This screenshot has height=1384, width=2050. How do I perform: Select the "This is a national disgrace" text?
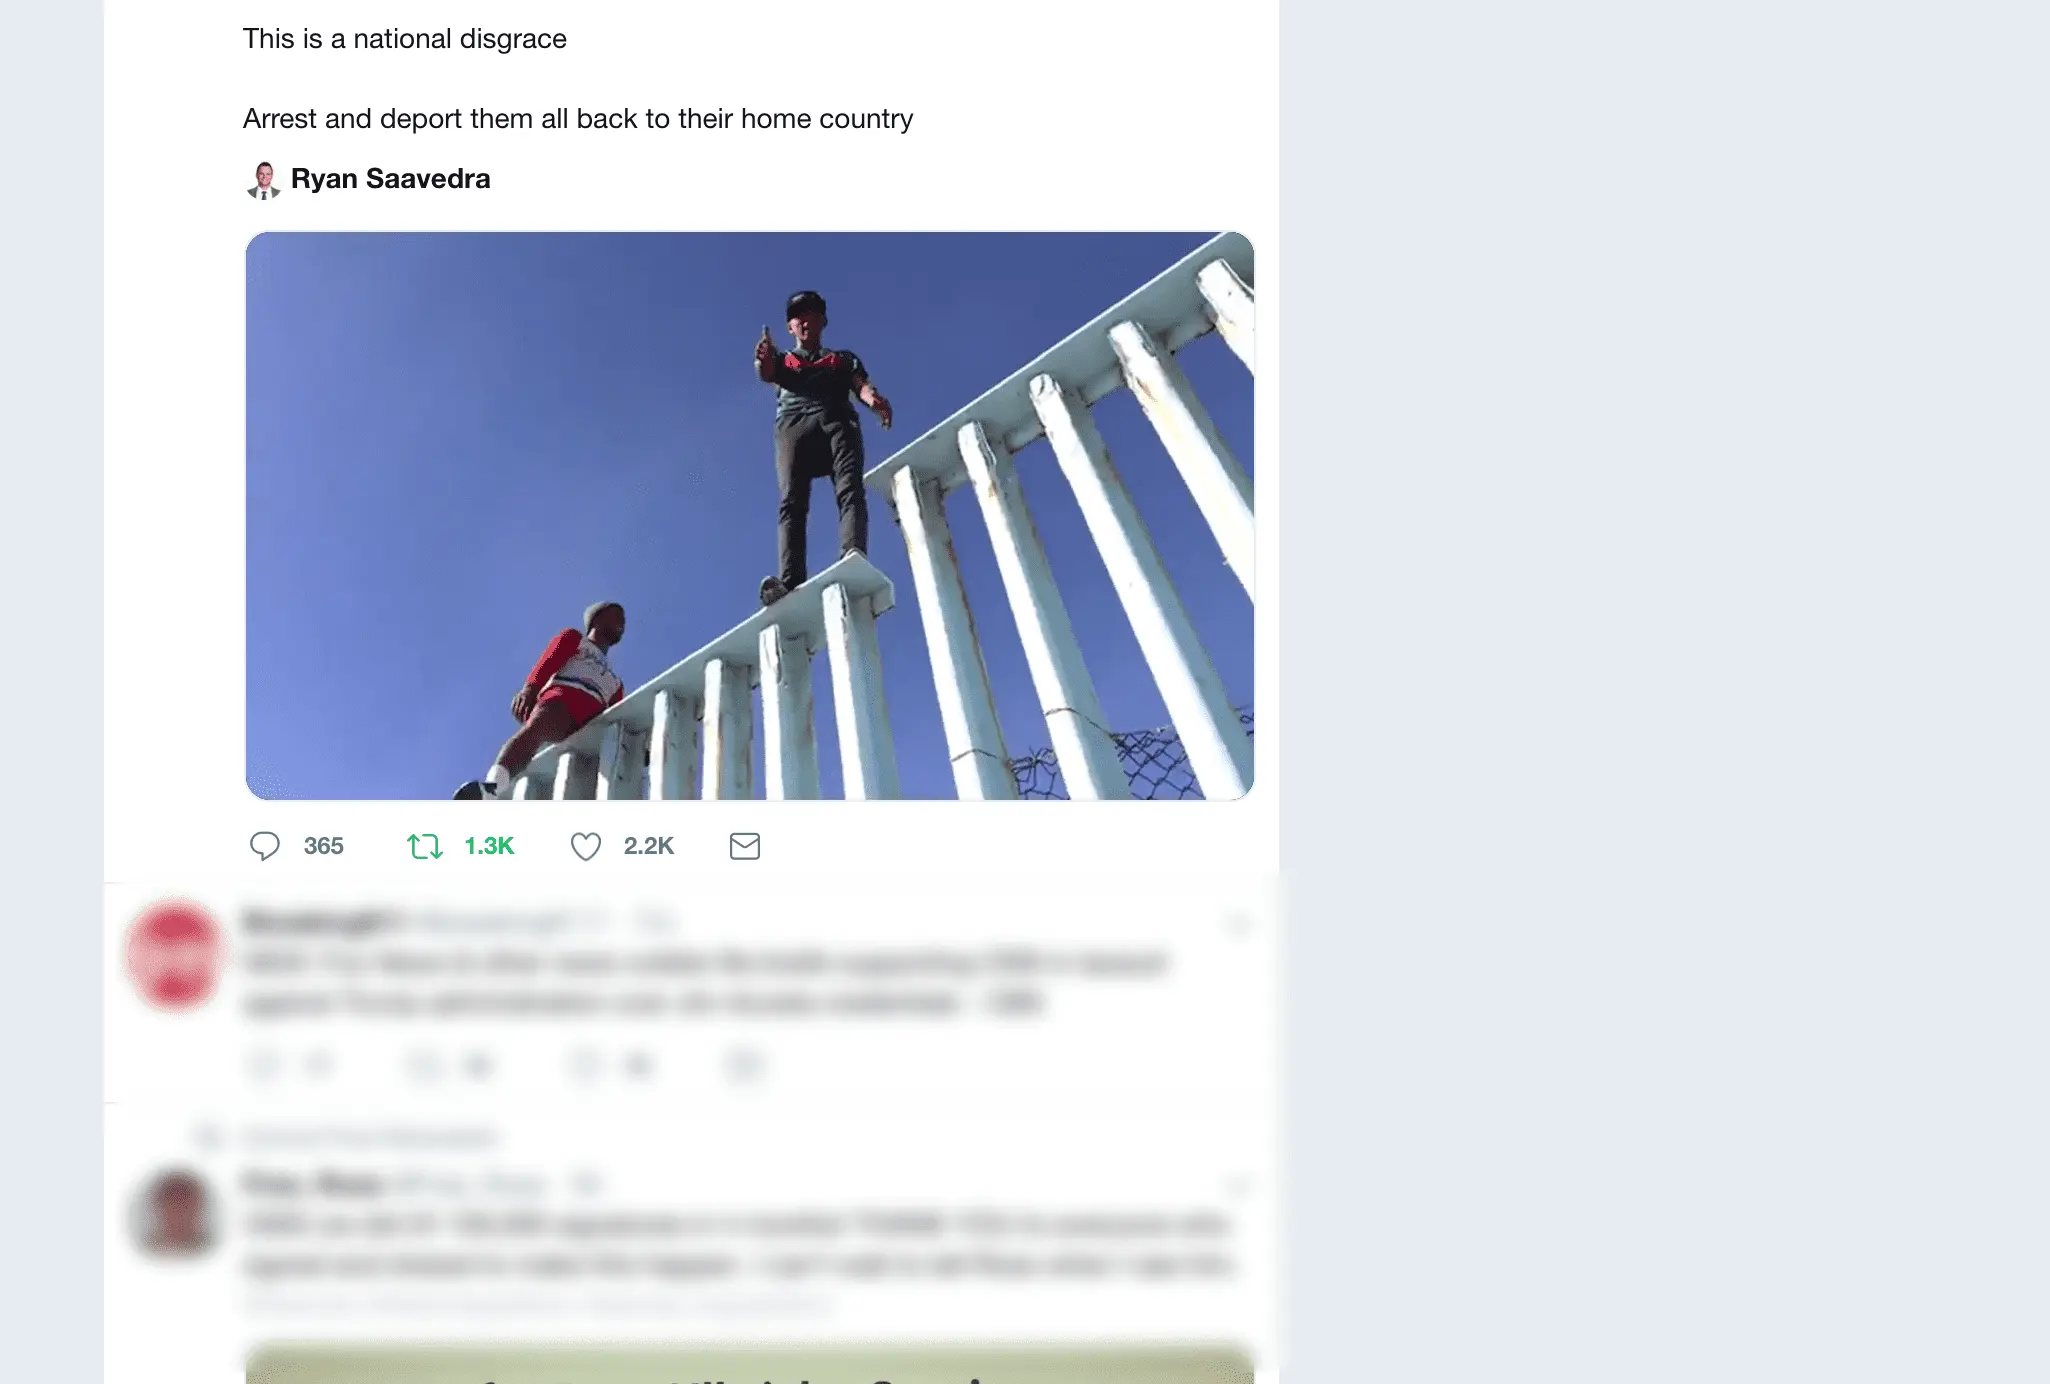[405, 39]
